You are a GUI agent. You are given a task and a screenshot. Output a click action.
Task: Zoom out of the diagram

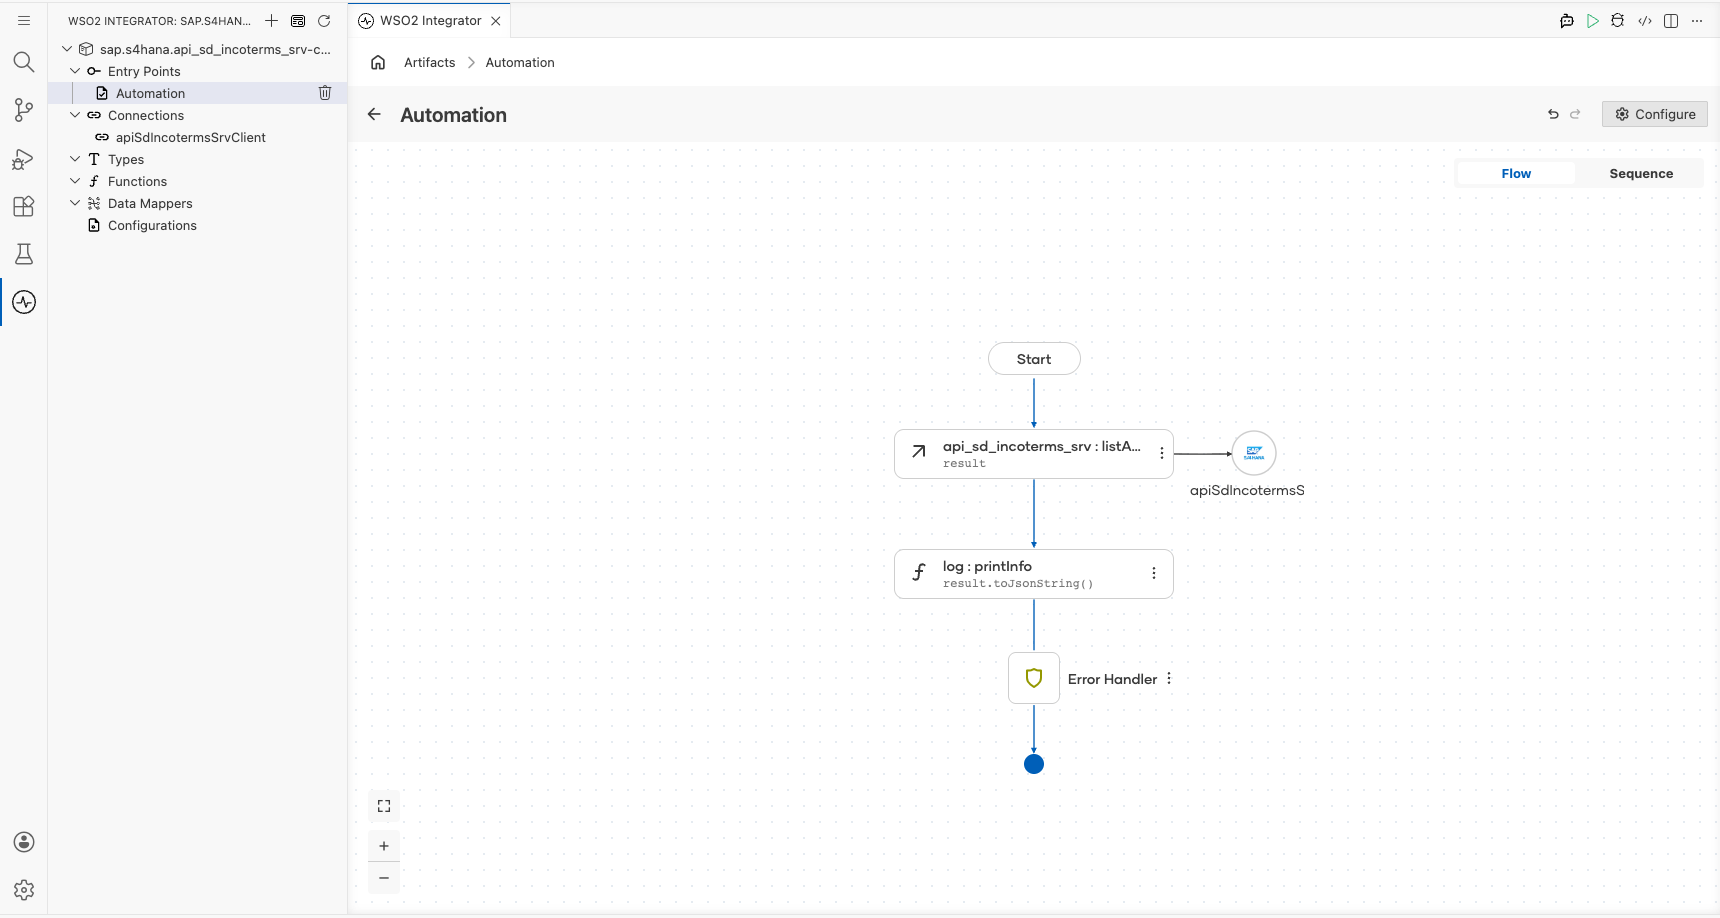point(384,878)
